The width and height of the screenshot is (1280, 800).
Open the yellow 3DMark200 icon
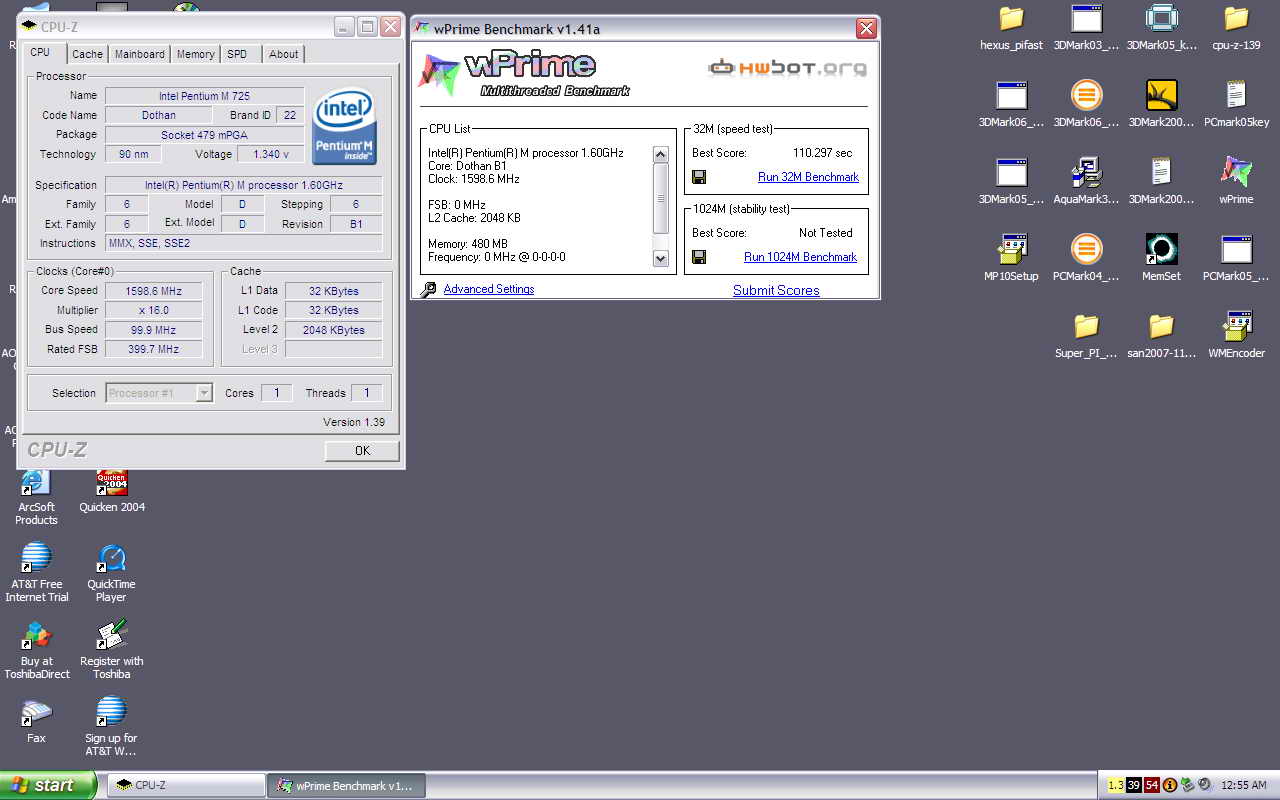point(1161,104)
